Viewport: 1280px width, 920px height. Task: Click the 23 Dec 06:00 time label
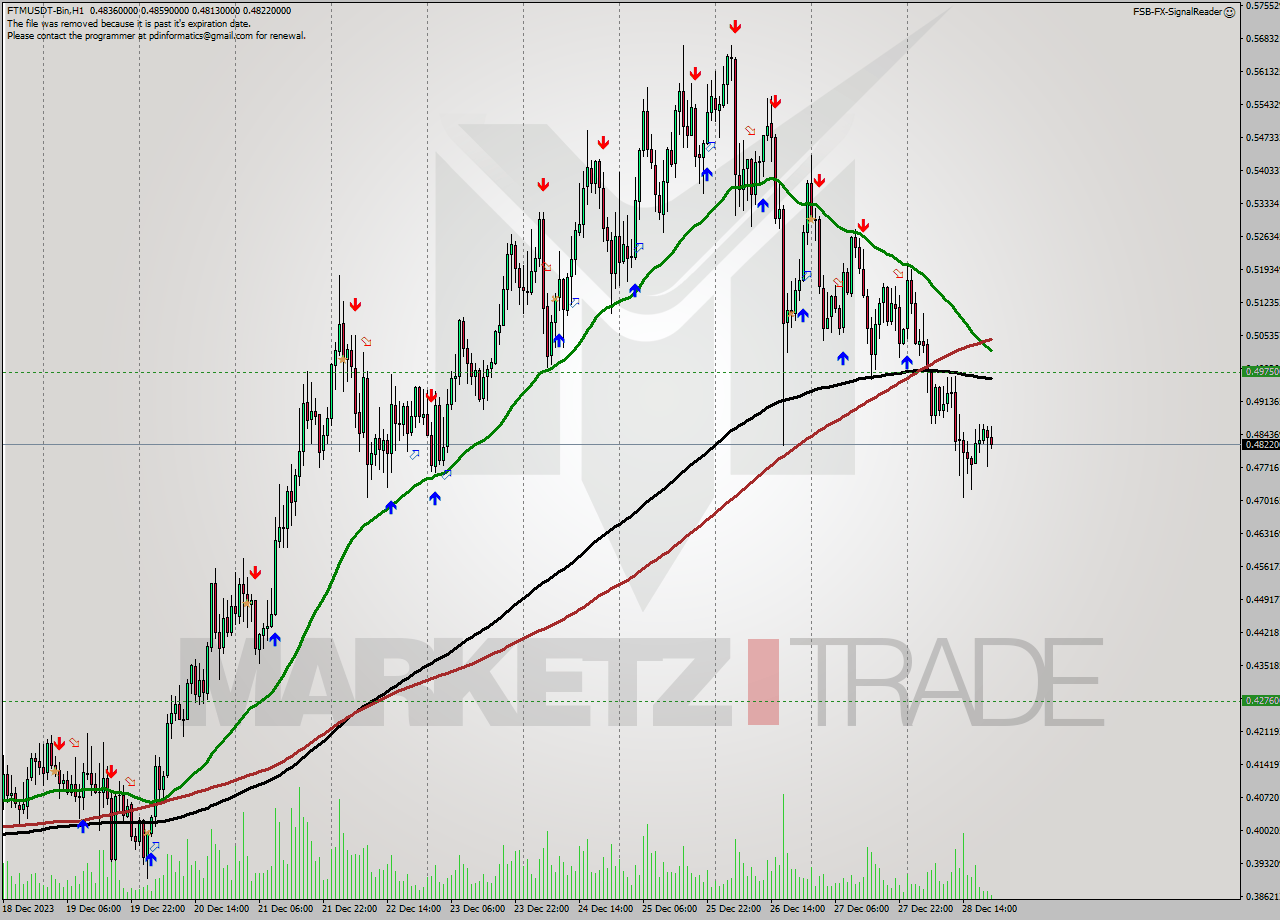(x=477, y=909)
